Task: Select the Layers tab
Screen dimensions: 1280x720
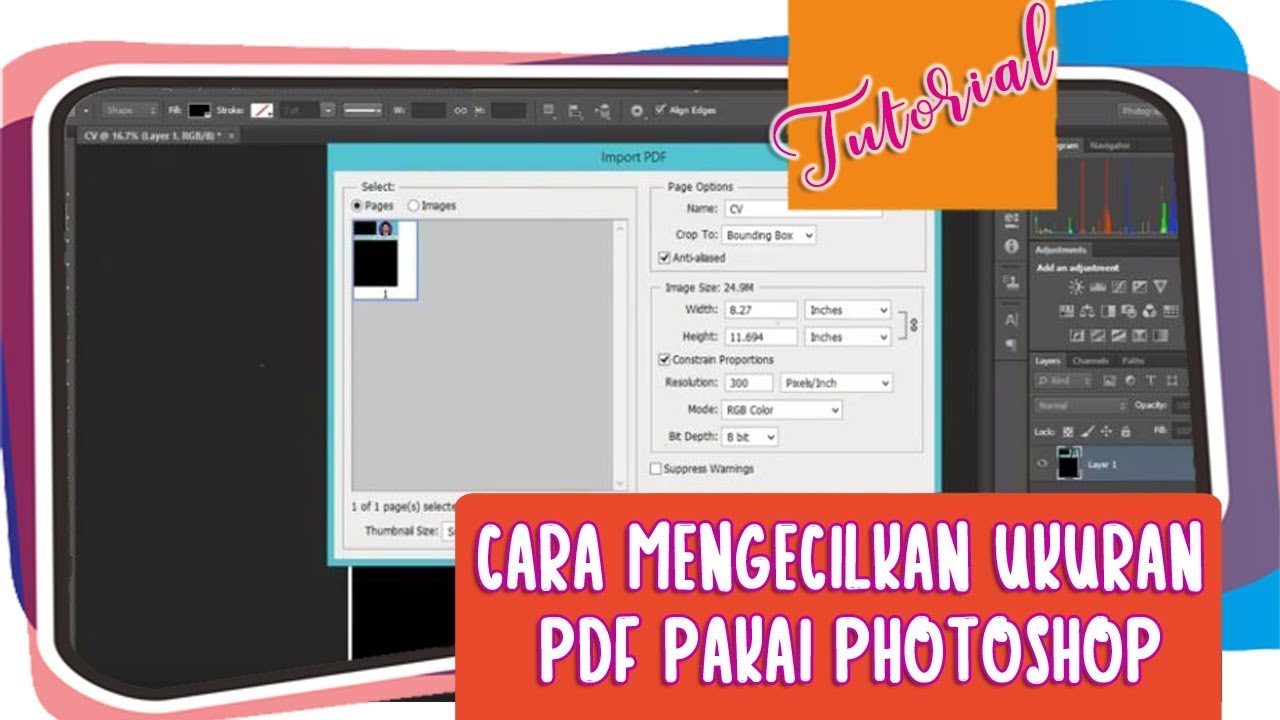Action: point(1047,360)
